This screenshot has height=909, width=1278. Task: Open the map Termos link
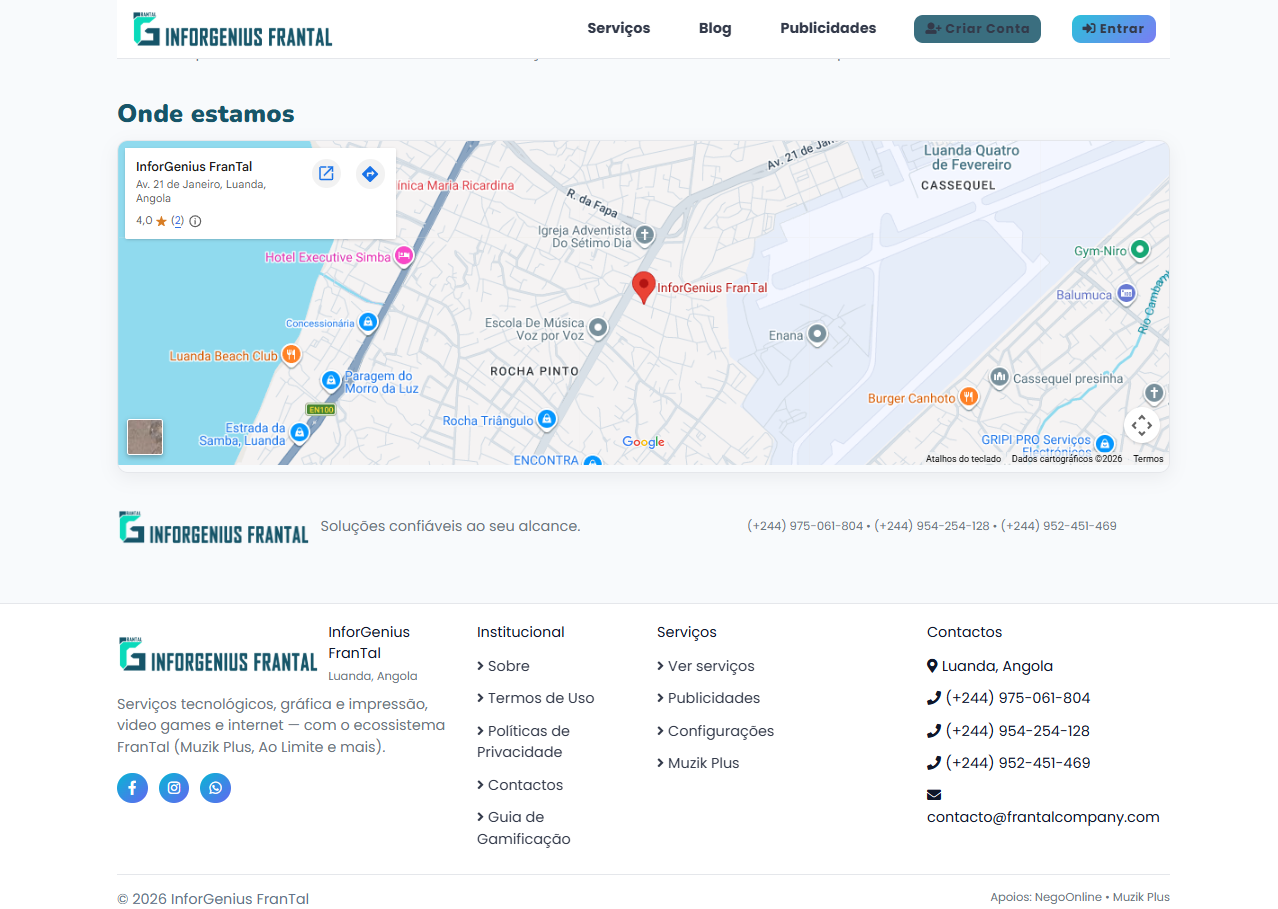pos(1148,459)
